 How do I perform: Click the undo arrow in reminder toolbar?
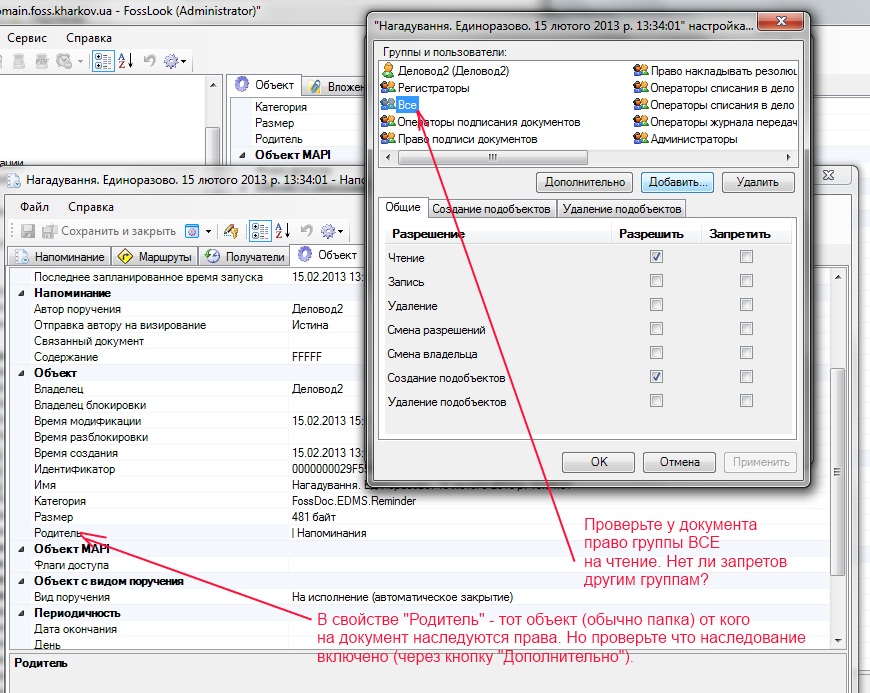(307, 231)
